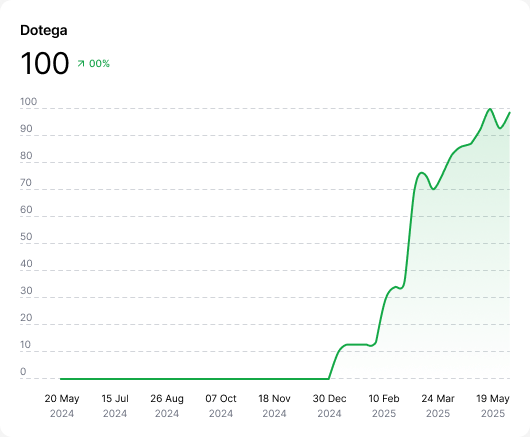Click the y-axis label 80

(x=26, y=156)
